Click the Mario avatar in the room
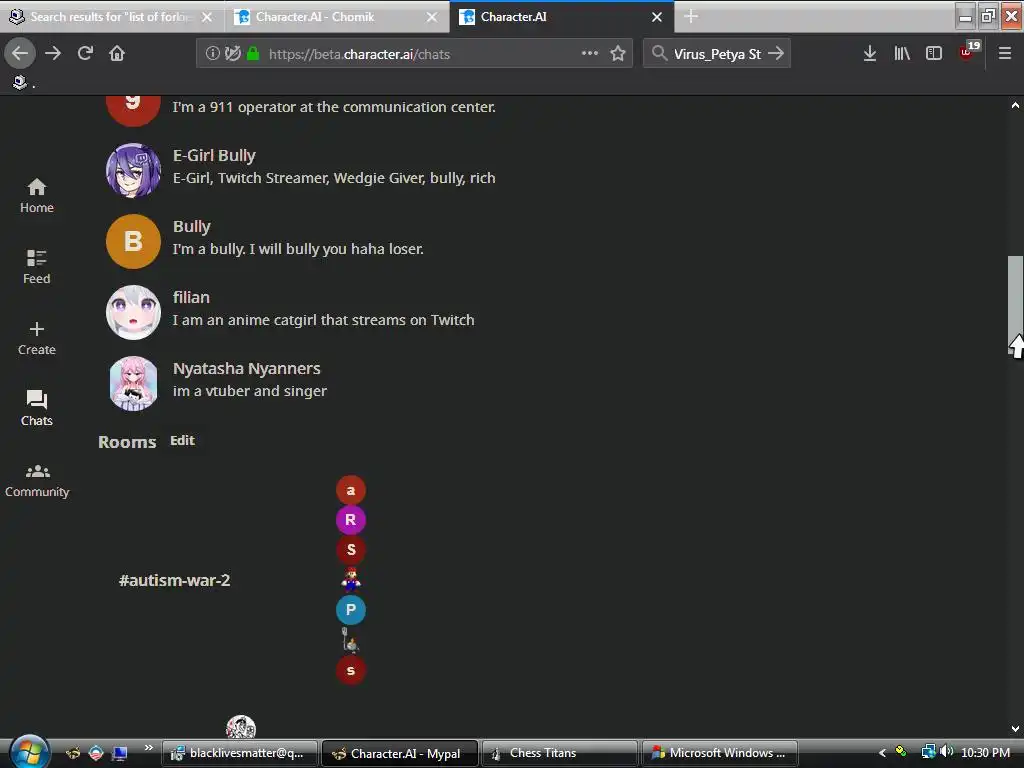 [351, 579]
